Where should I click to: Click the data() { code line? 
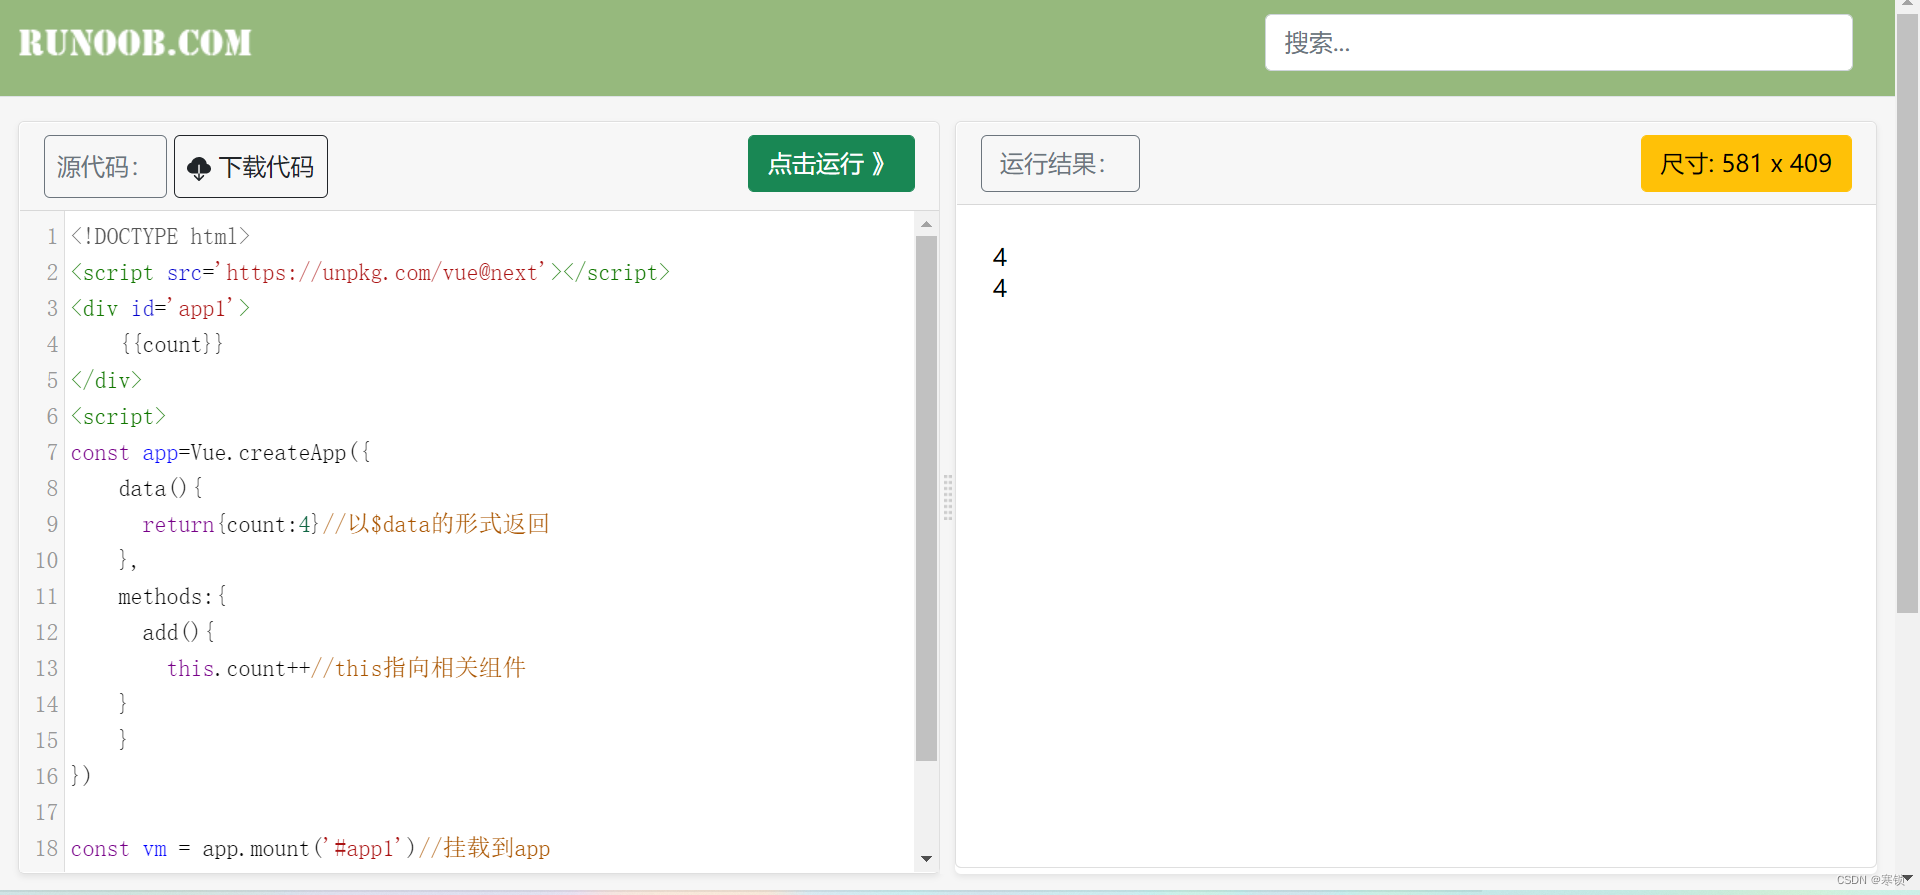click(161, 489)
